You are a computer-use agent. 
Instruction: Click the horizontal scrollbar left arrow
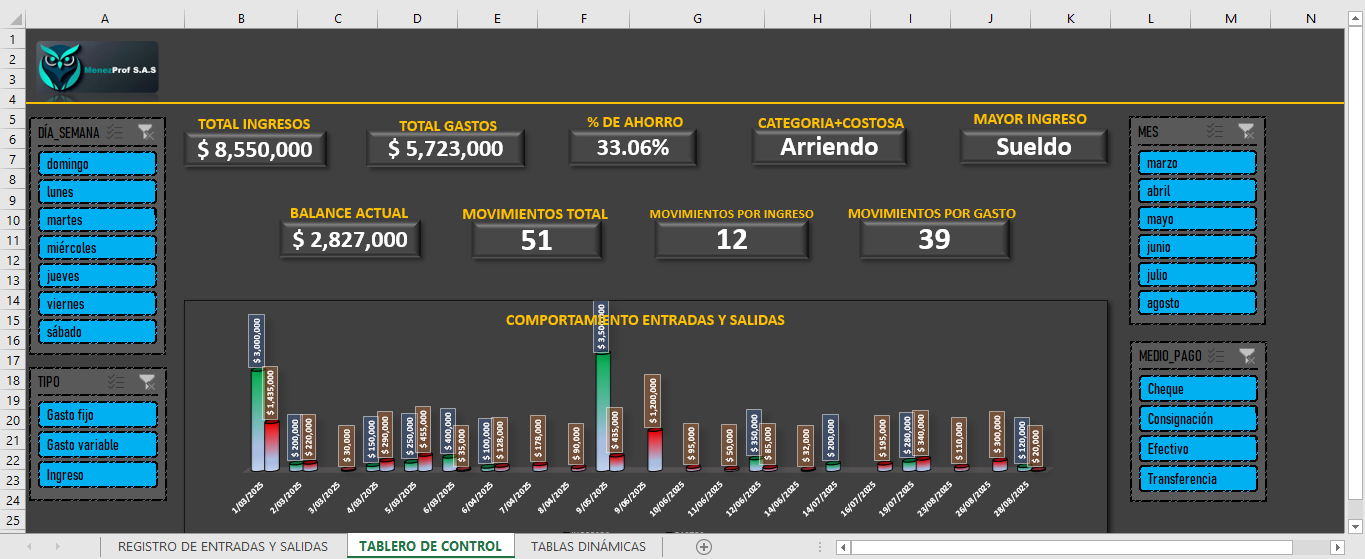point(844,547)
